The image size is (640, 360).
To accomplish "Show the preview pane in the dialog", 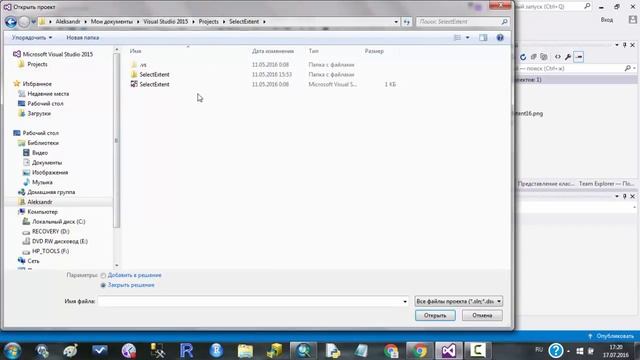I will (x=483, y=38).
